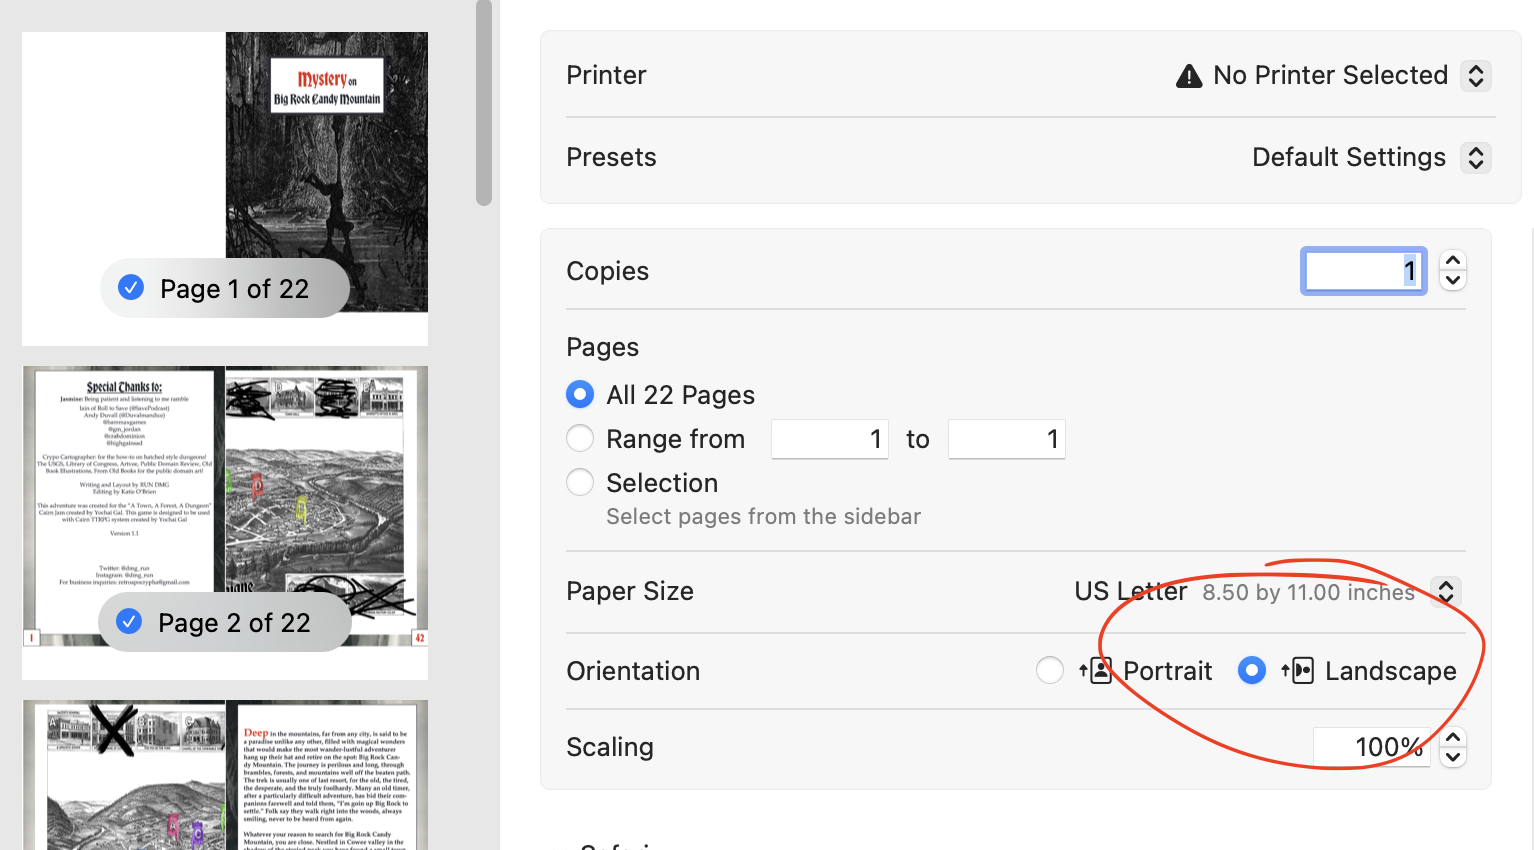Toggle the Page 1 of 22 checkmark
Viewport: 1534px width, 850px height.
[131, 288]
